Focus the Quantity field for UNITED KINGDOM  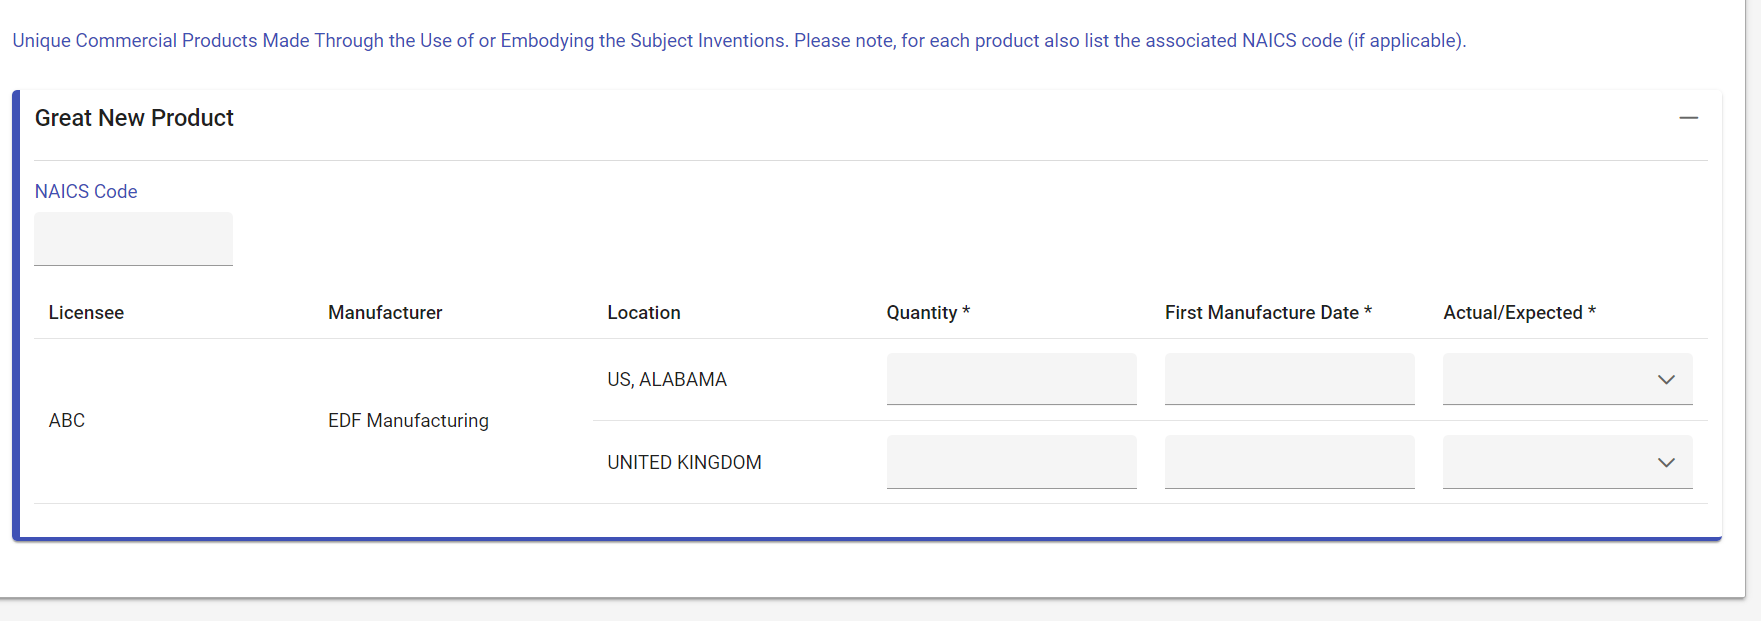1011,462
